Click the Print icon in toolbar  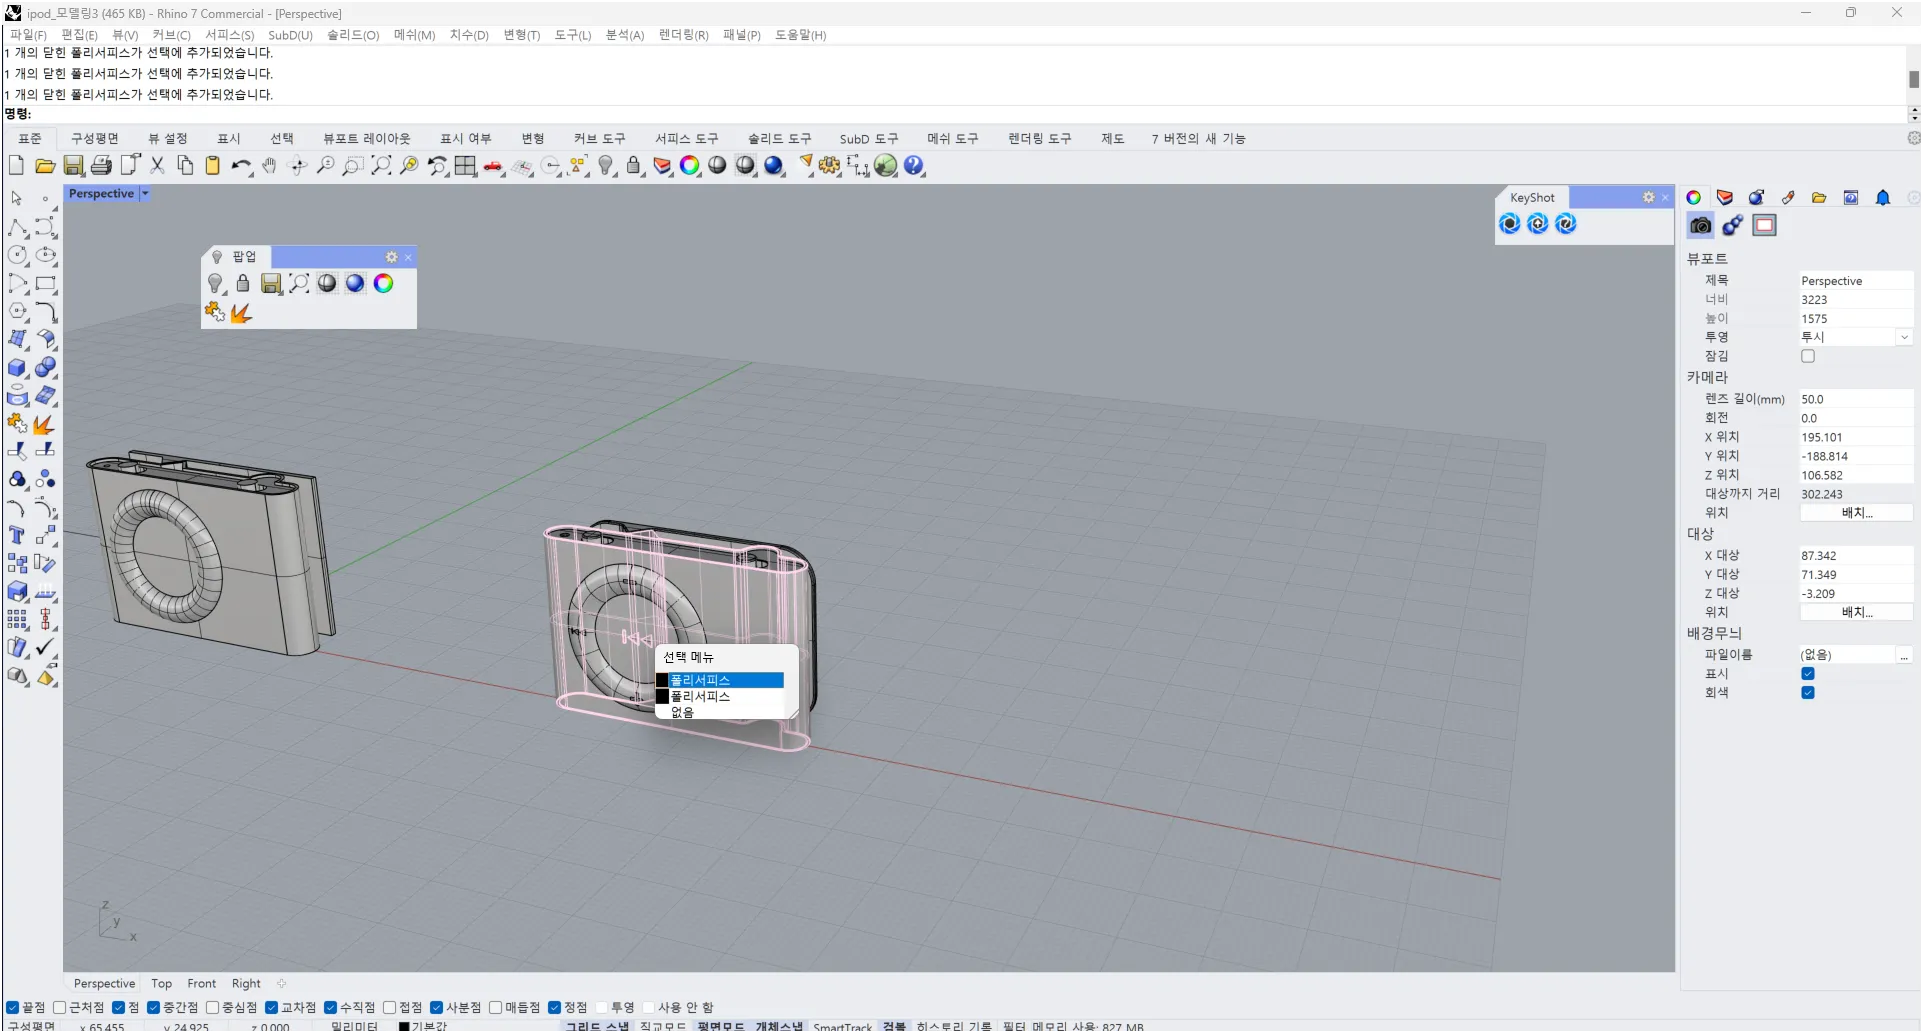coord(101,166)
